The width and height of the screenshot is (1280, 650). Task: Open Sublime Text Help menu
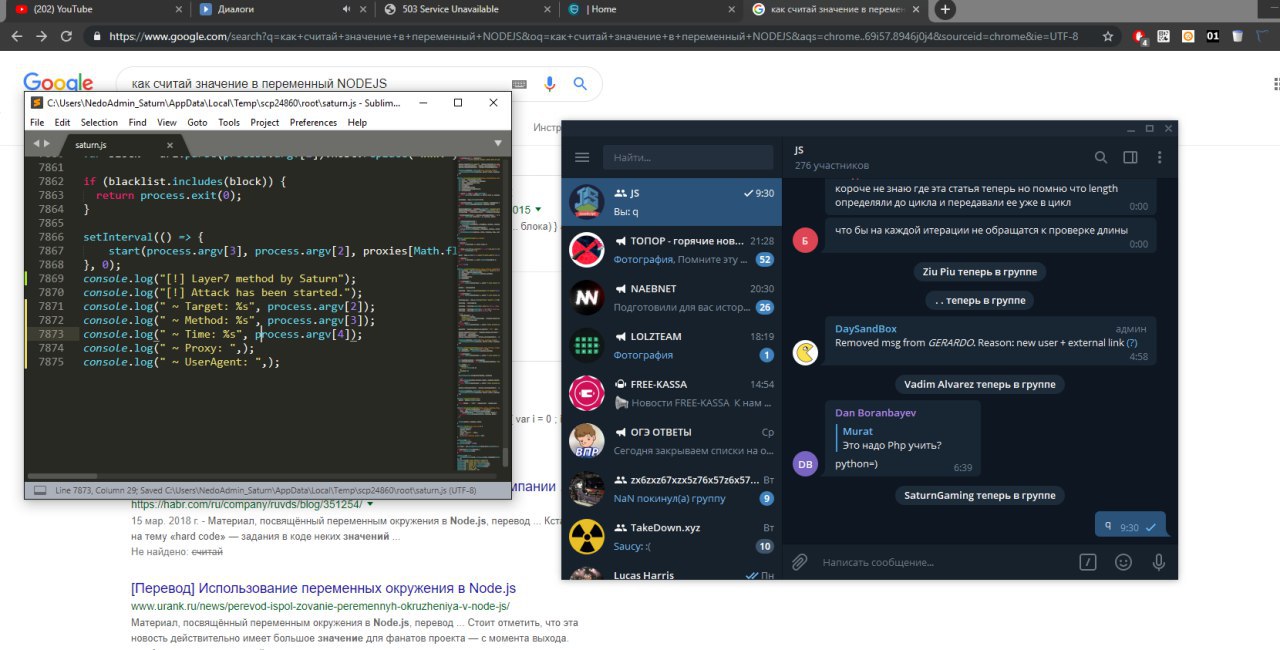(x=357, y=122)
